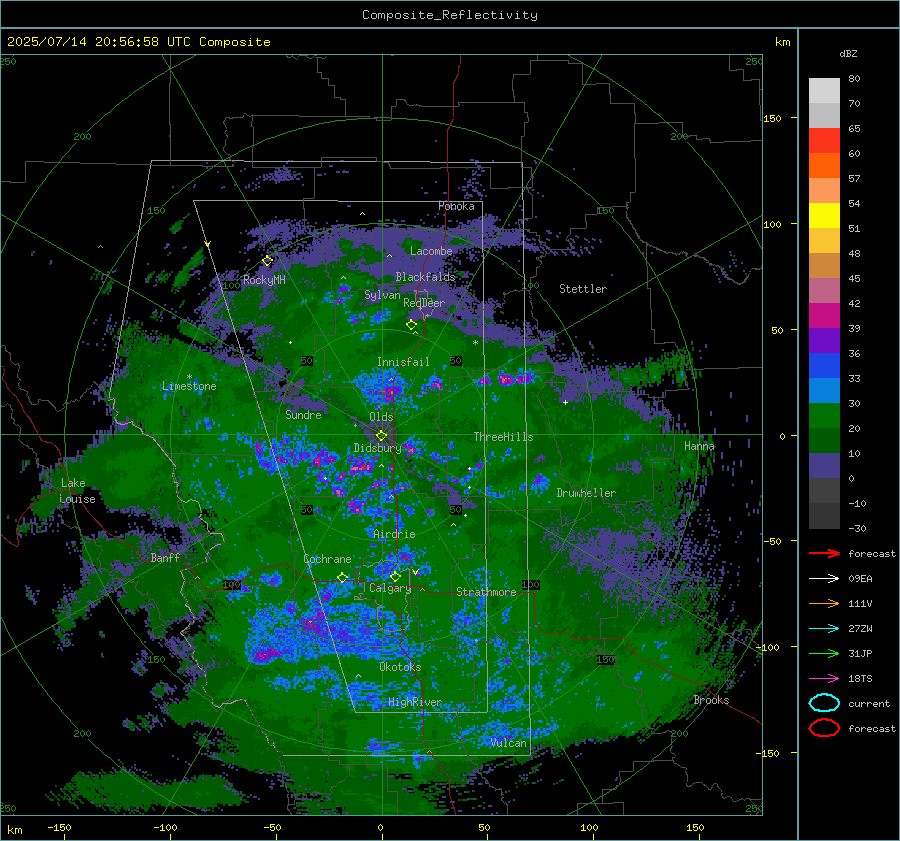This screenshot has width=900, height=841.
Task: Click the 65 dBZ red color swatch
Action: [824, 141]
